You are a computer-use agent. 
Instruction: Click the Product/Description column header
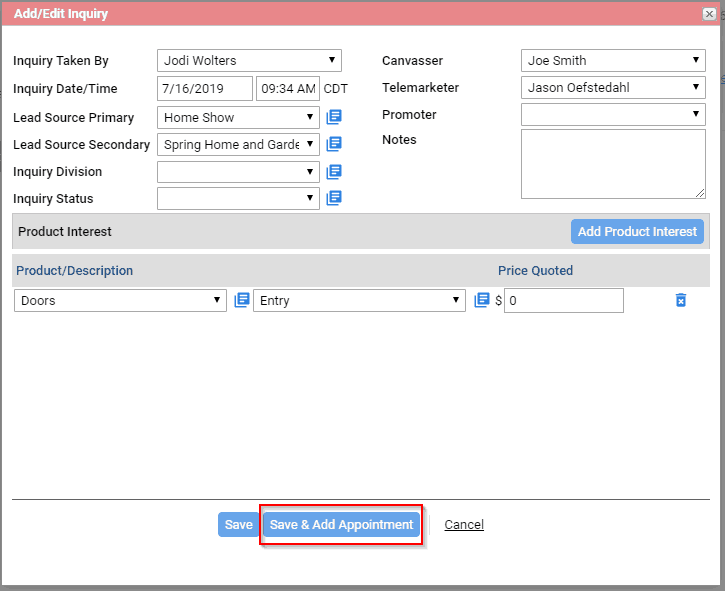point(74,271)
